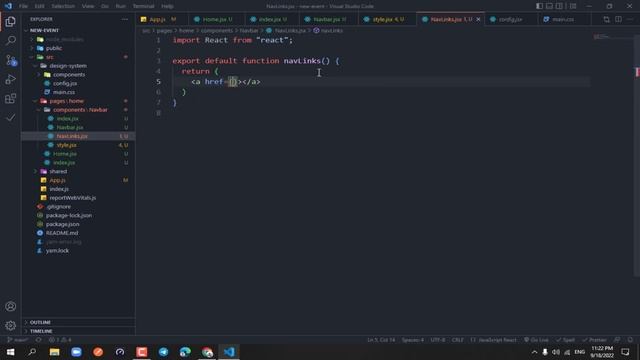Viewport: 640px width, 360px height.
Task: Open the Source Control view
Action: point(11,60)
